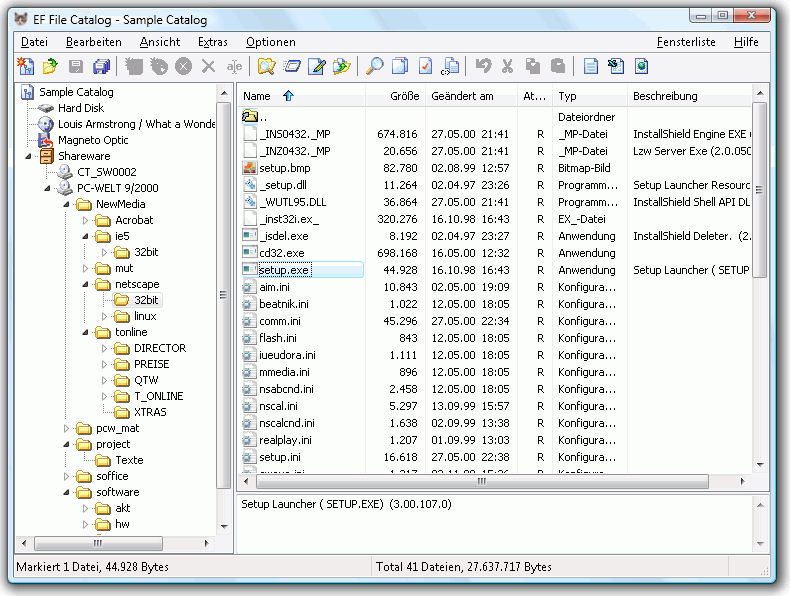Click the checked document toolbar icon
790x596 pixels.
(x=426, y=67)
